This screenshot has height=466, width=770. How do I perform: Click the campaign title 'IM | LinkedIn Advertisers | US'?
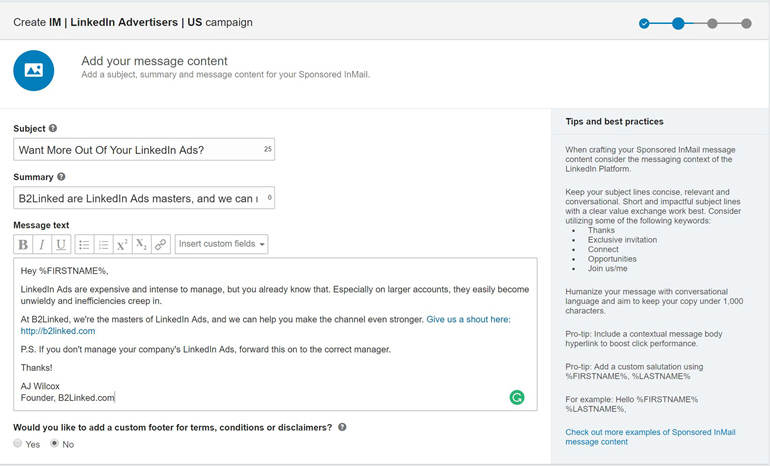point(126,23)
